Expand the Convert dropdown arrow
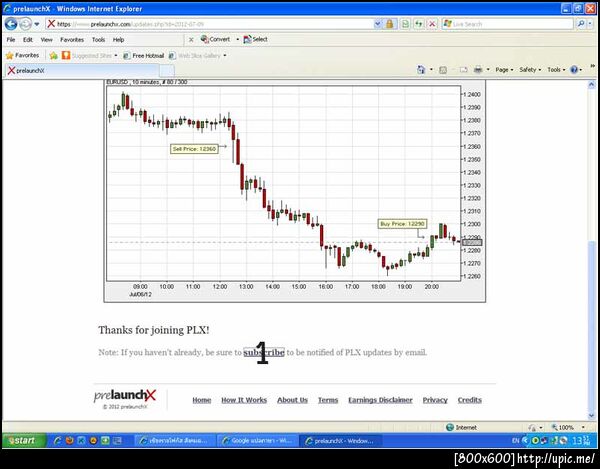 [x=237, y=39]
